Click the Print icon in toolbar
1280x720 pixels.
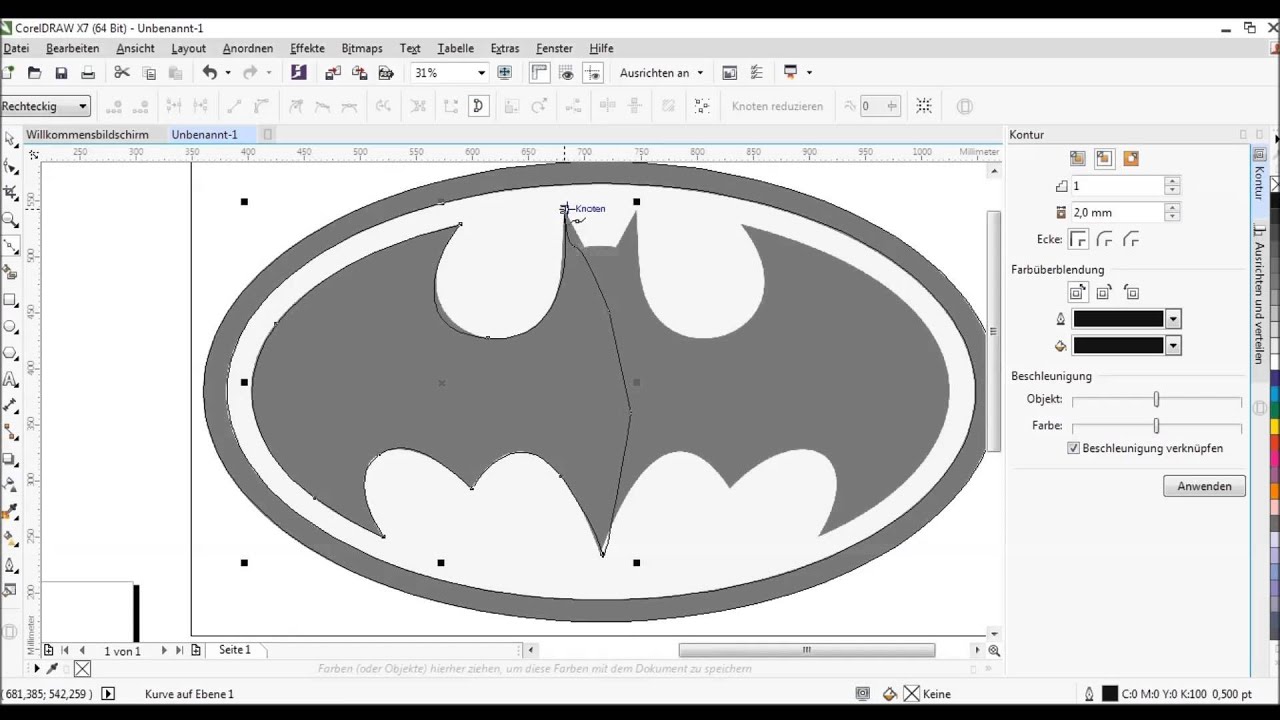88,73
